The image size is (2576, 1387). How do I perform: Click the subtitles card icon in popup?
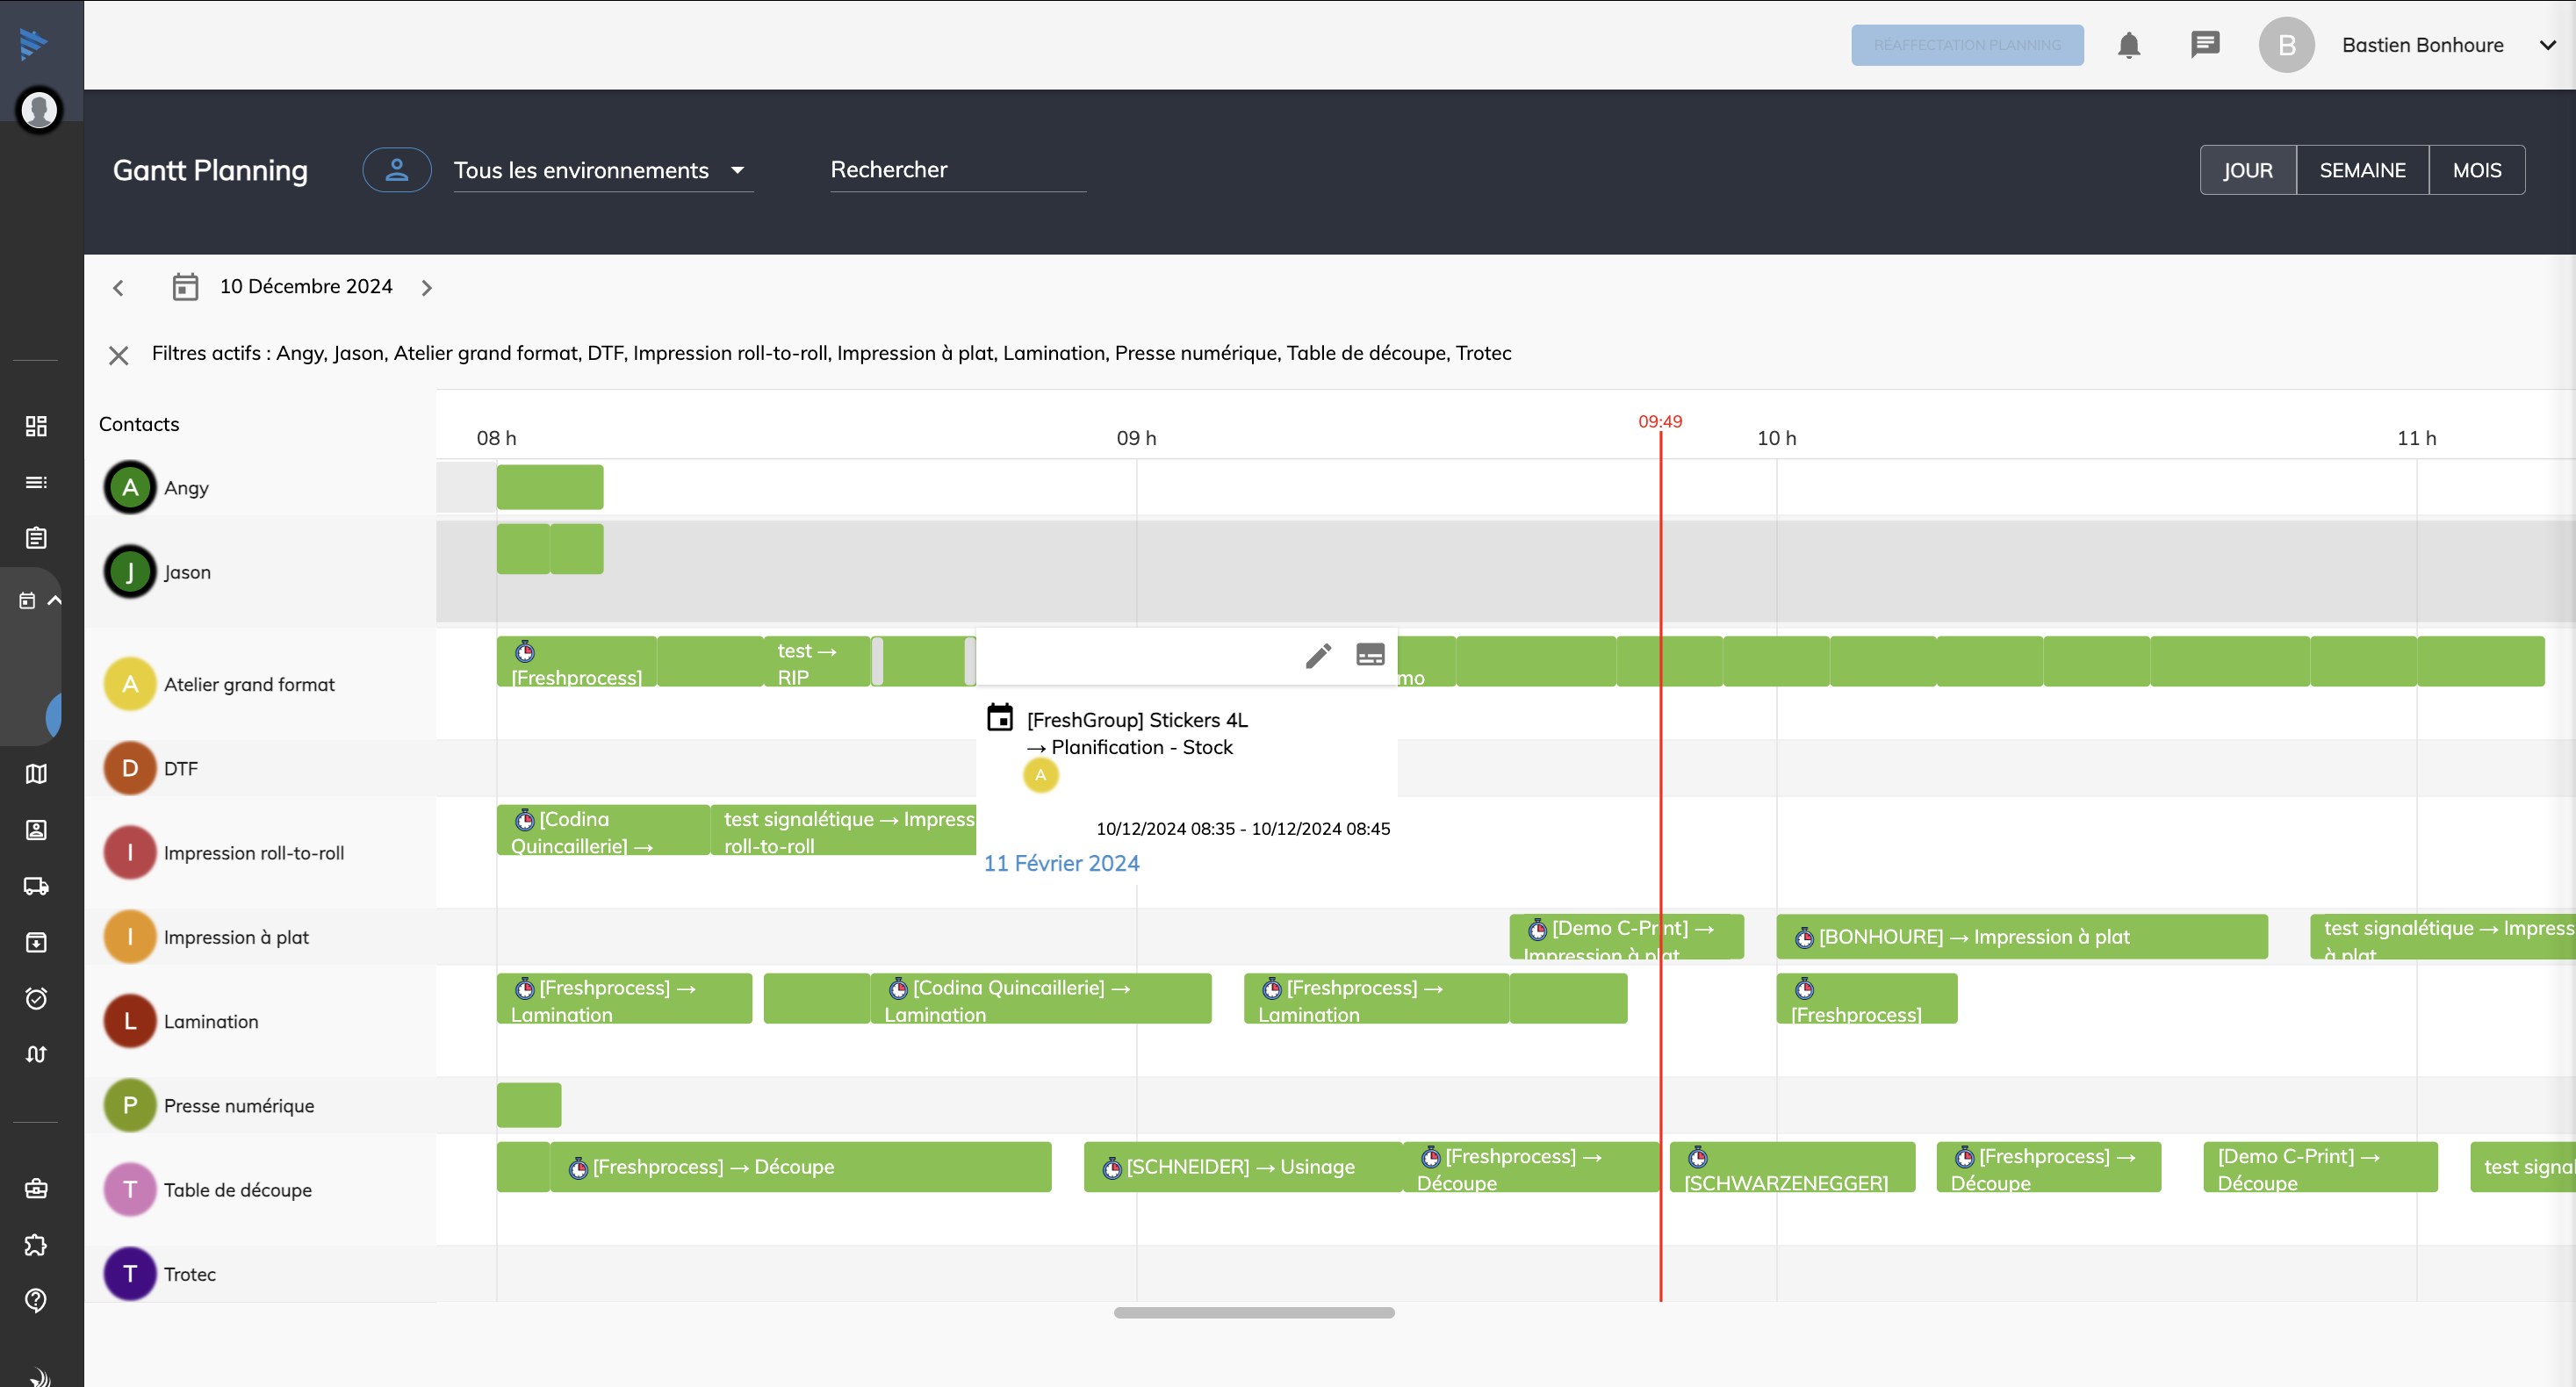(1369, 655)
